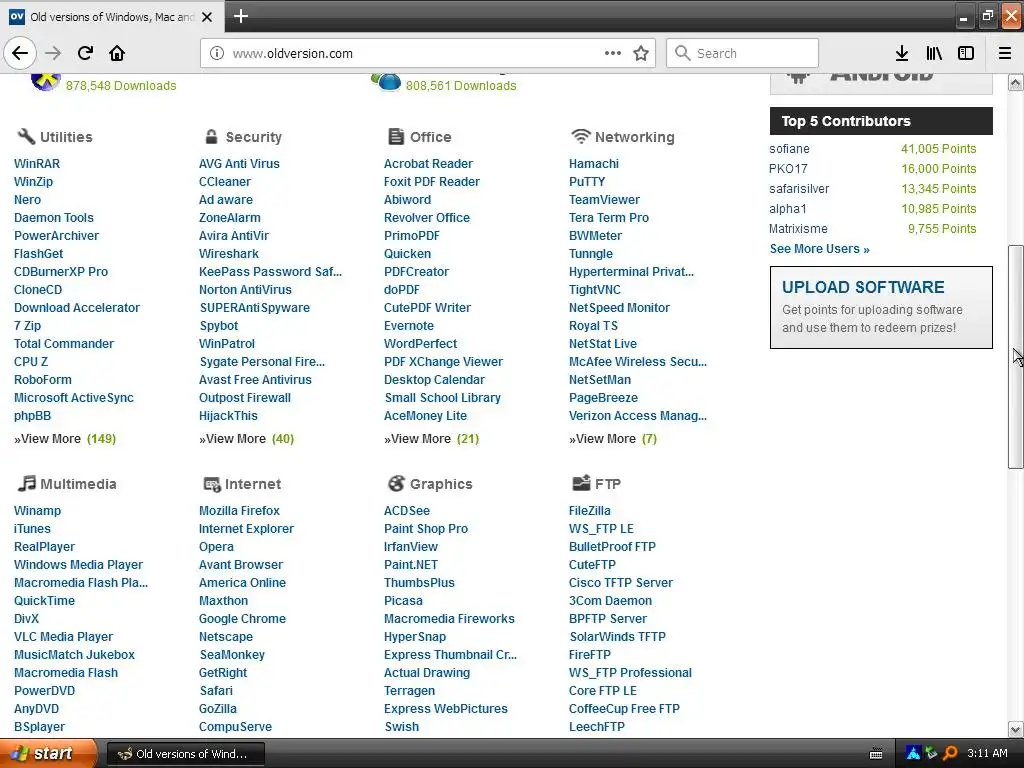Screen dimensions: 1024x768
Task: Expand View More (40) under Security
Action: click(247, 439)
